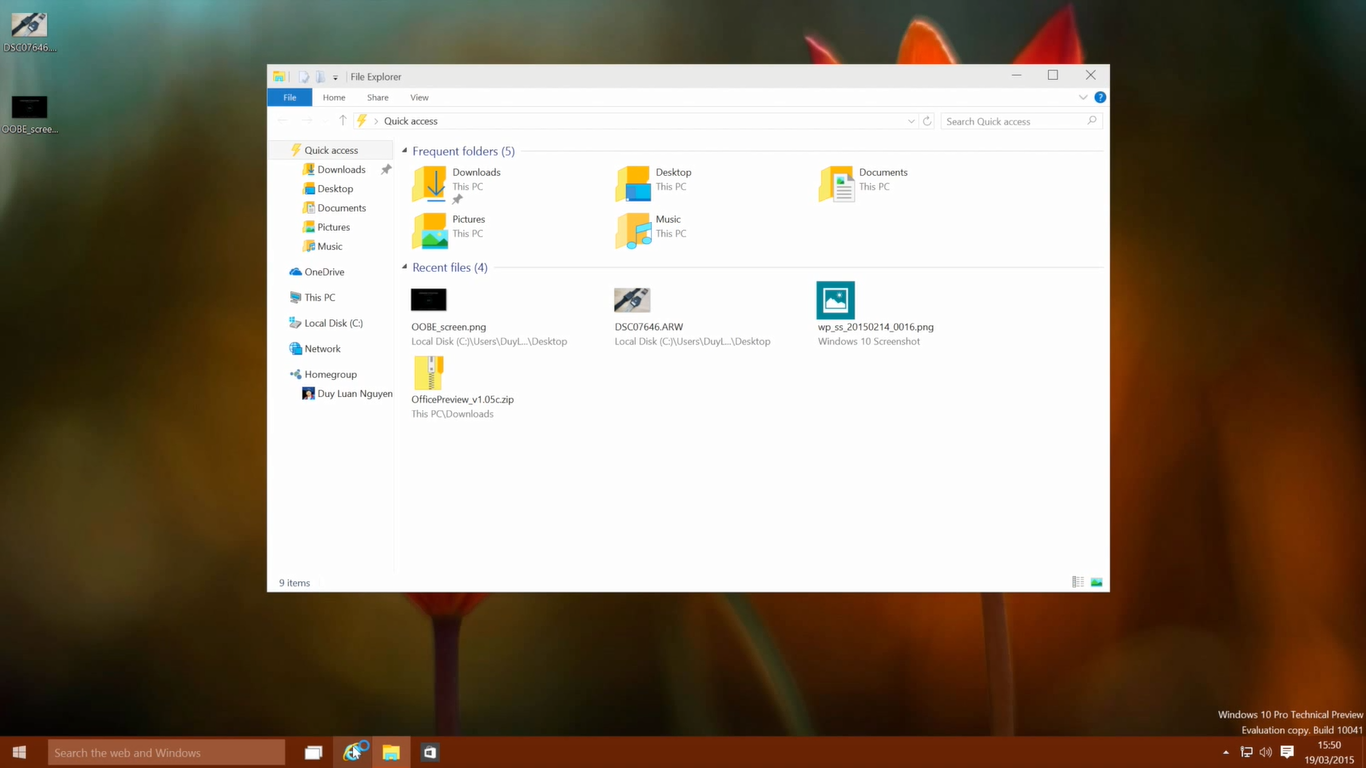Screen dimensions: 1366x768
Task: Click the Frequent folders (5) header
Action: [x=463, y=151]
